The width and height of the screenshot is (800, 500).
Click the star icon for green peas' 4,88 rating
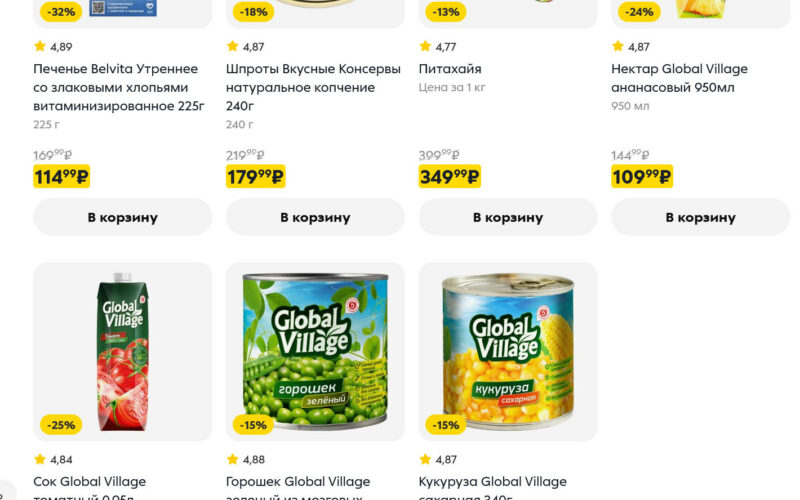(x=233, y=459)
